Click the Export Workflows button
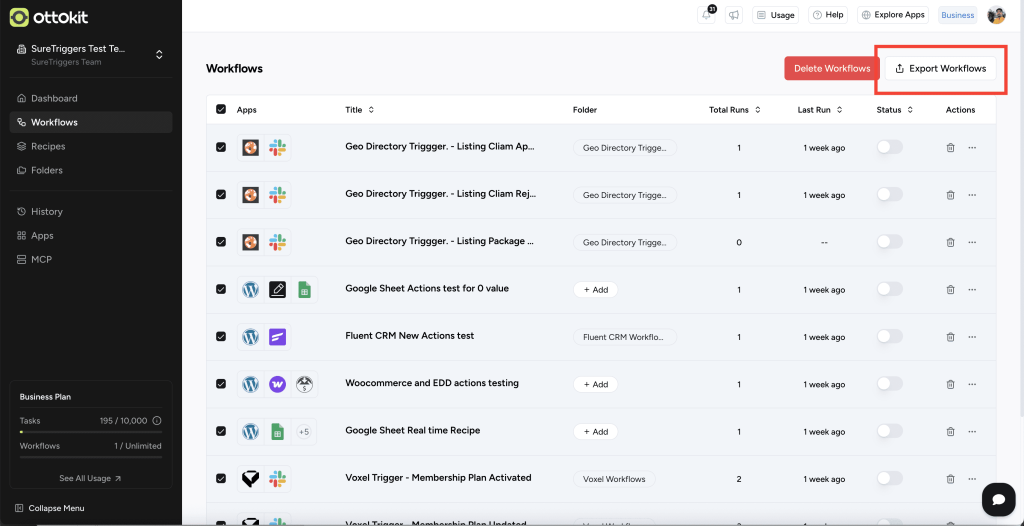The width and height of the screenshot is (1024, 526). coord(940,68)
